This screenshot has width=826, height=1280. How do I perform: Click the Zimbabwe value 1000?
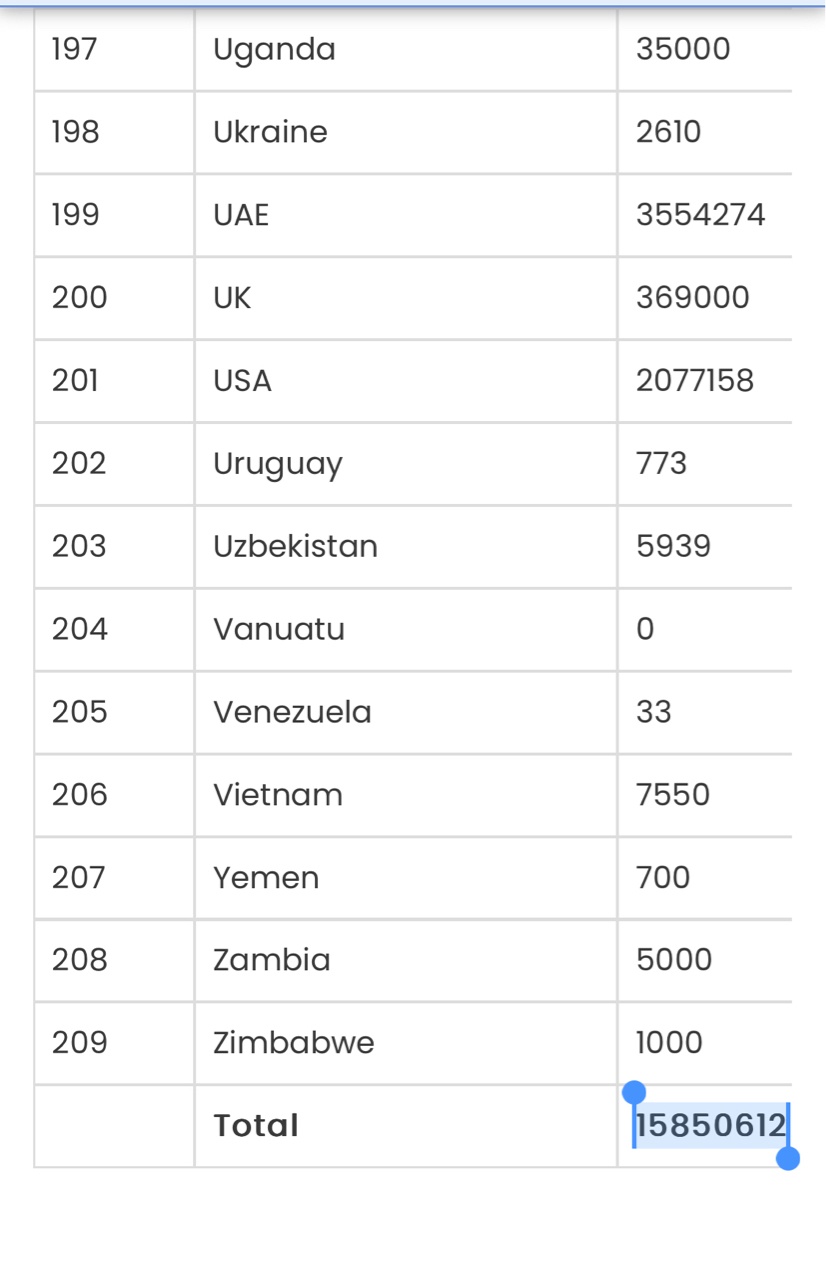point(669,1043)
